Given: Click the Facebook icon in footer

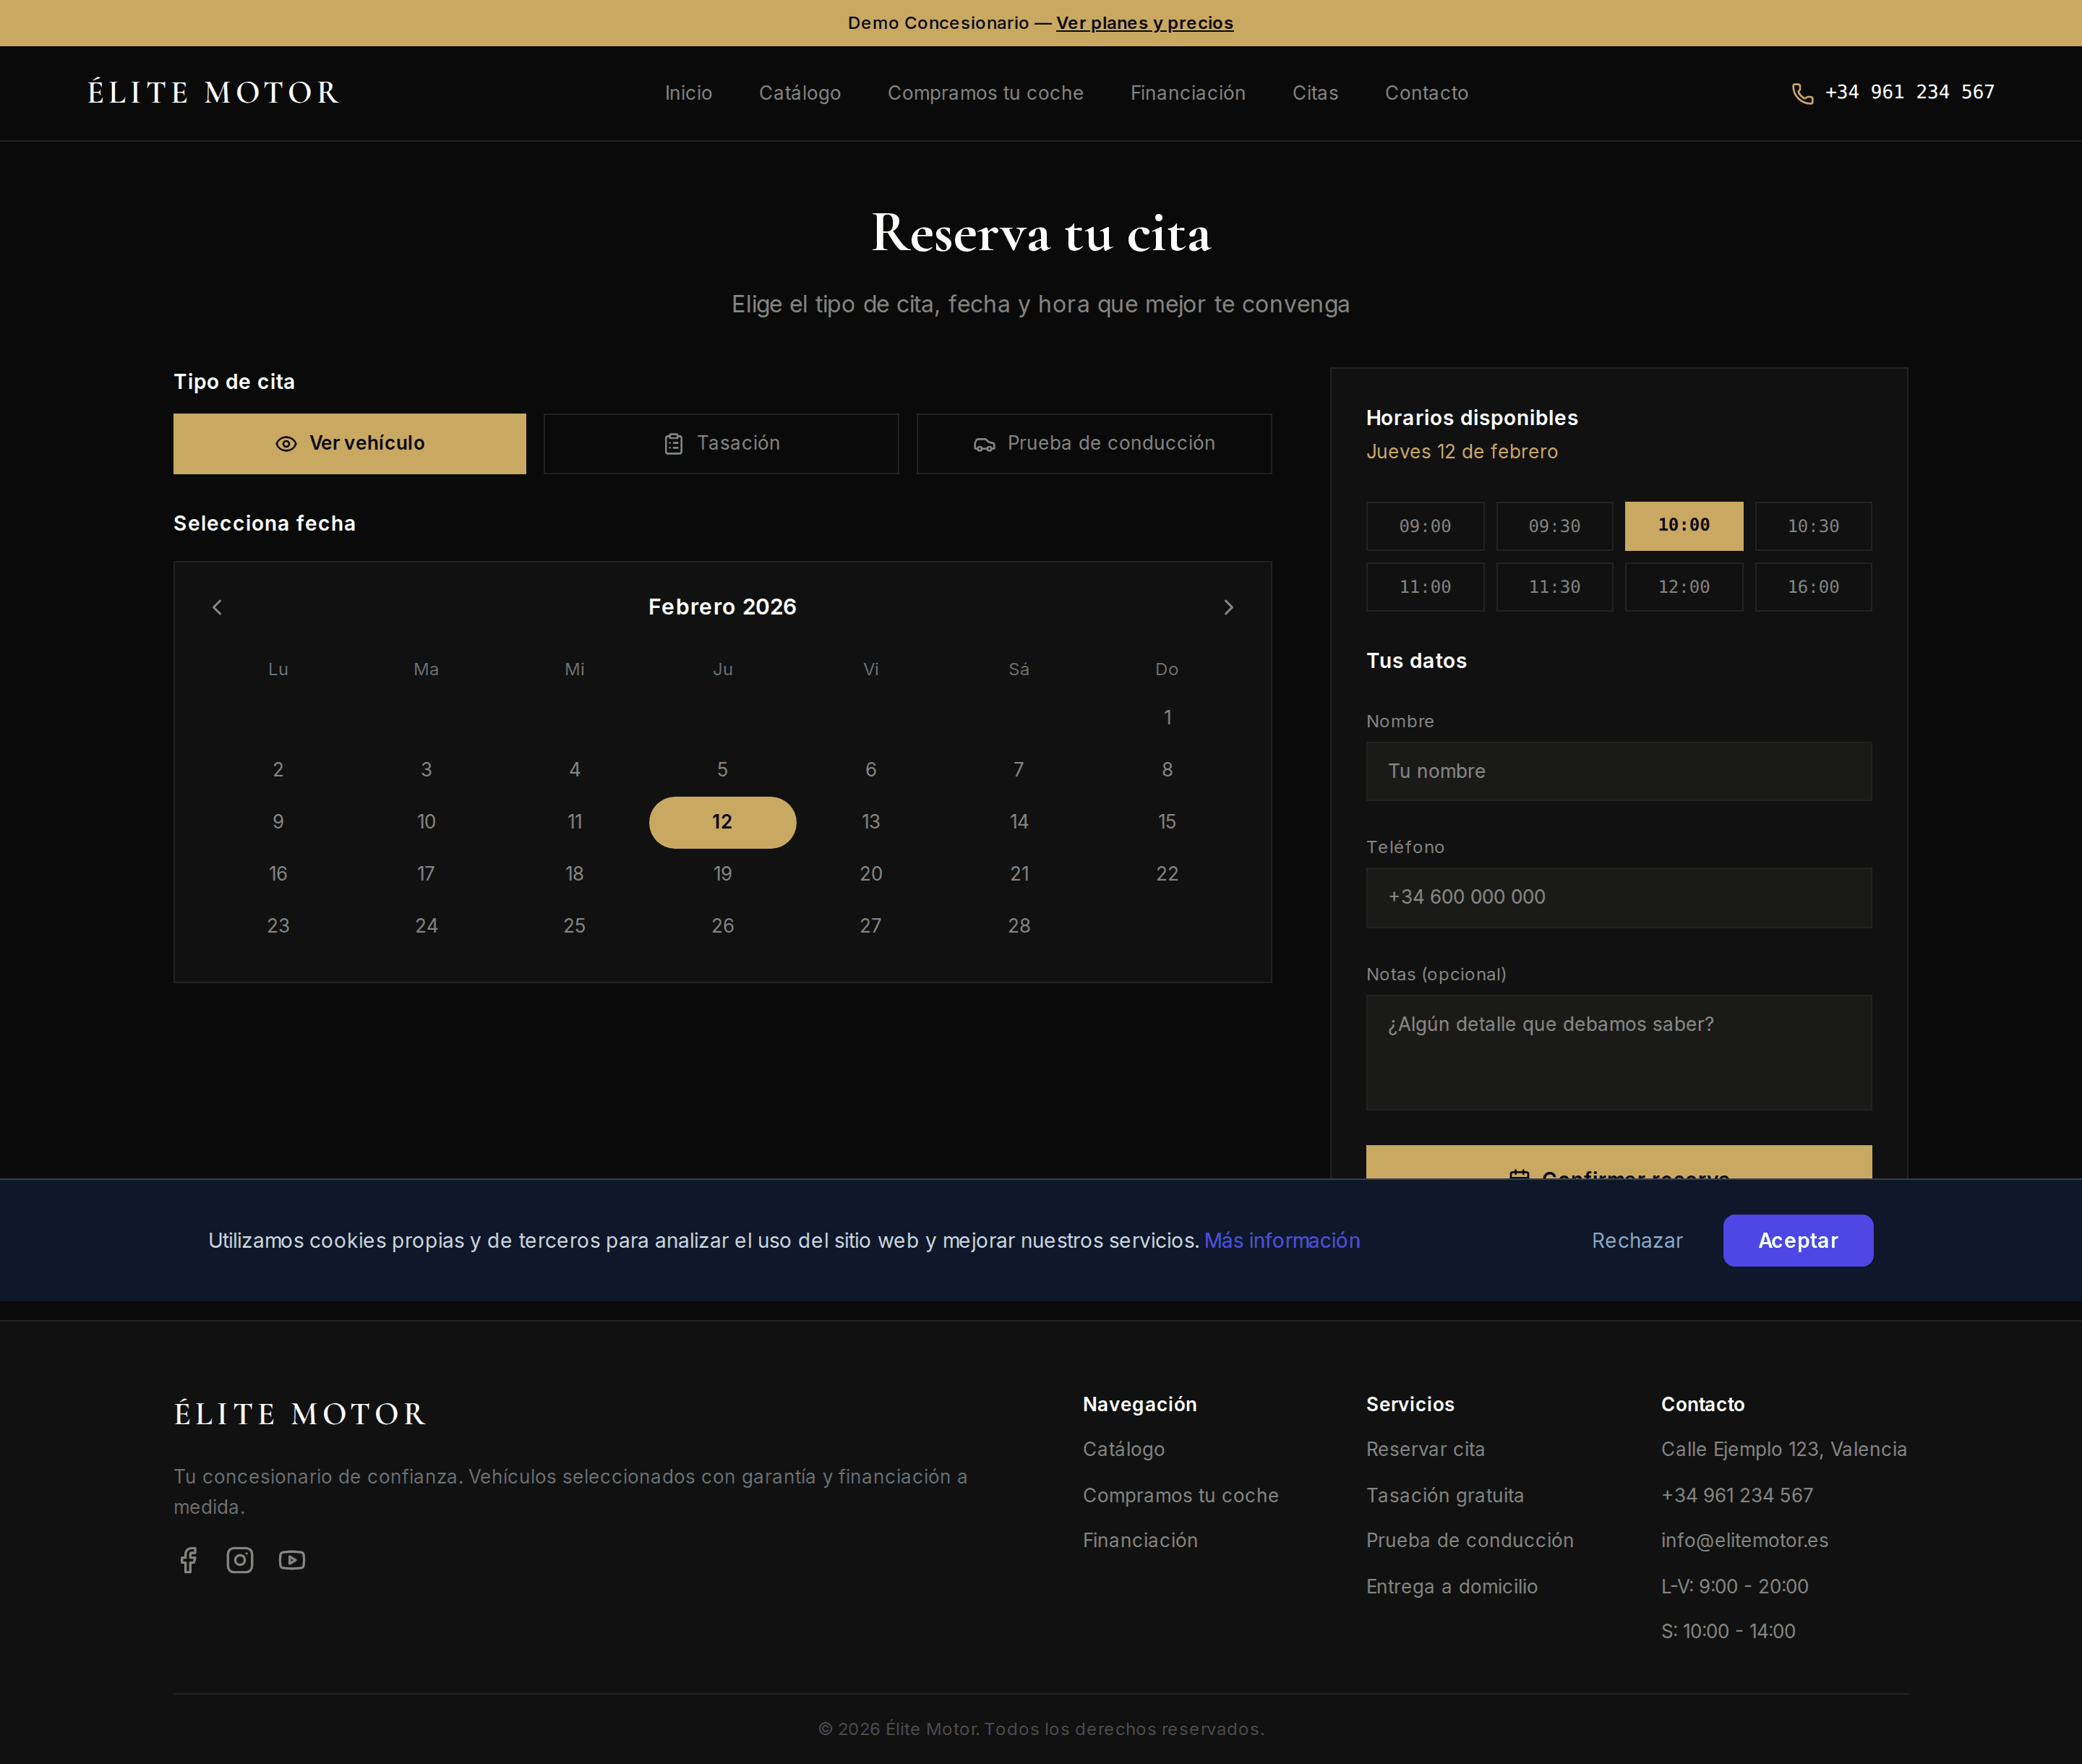Looking at the screenshot, I should pyautogui.click(x=188, y=1560).
